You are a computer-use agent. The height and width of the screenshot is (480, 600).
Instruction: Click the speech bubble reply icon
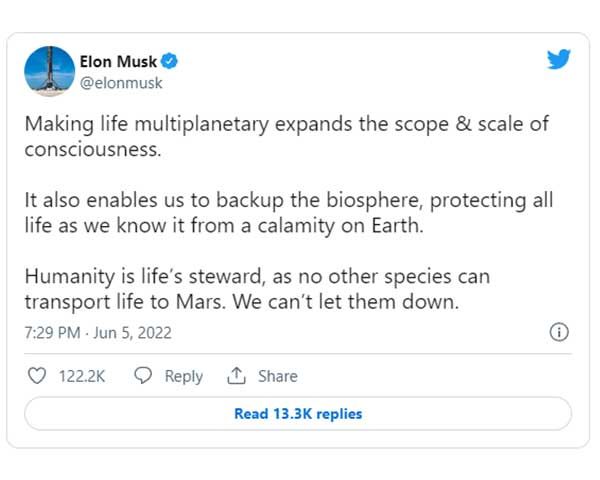tap(143, 376)
